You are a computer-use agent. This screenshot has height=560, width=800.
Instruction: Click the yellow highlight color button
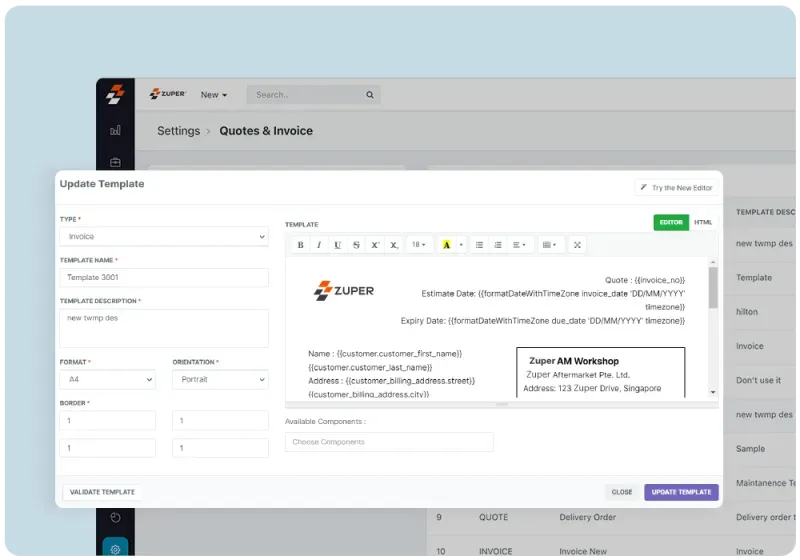point(446,245)
